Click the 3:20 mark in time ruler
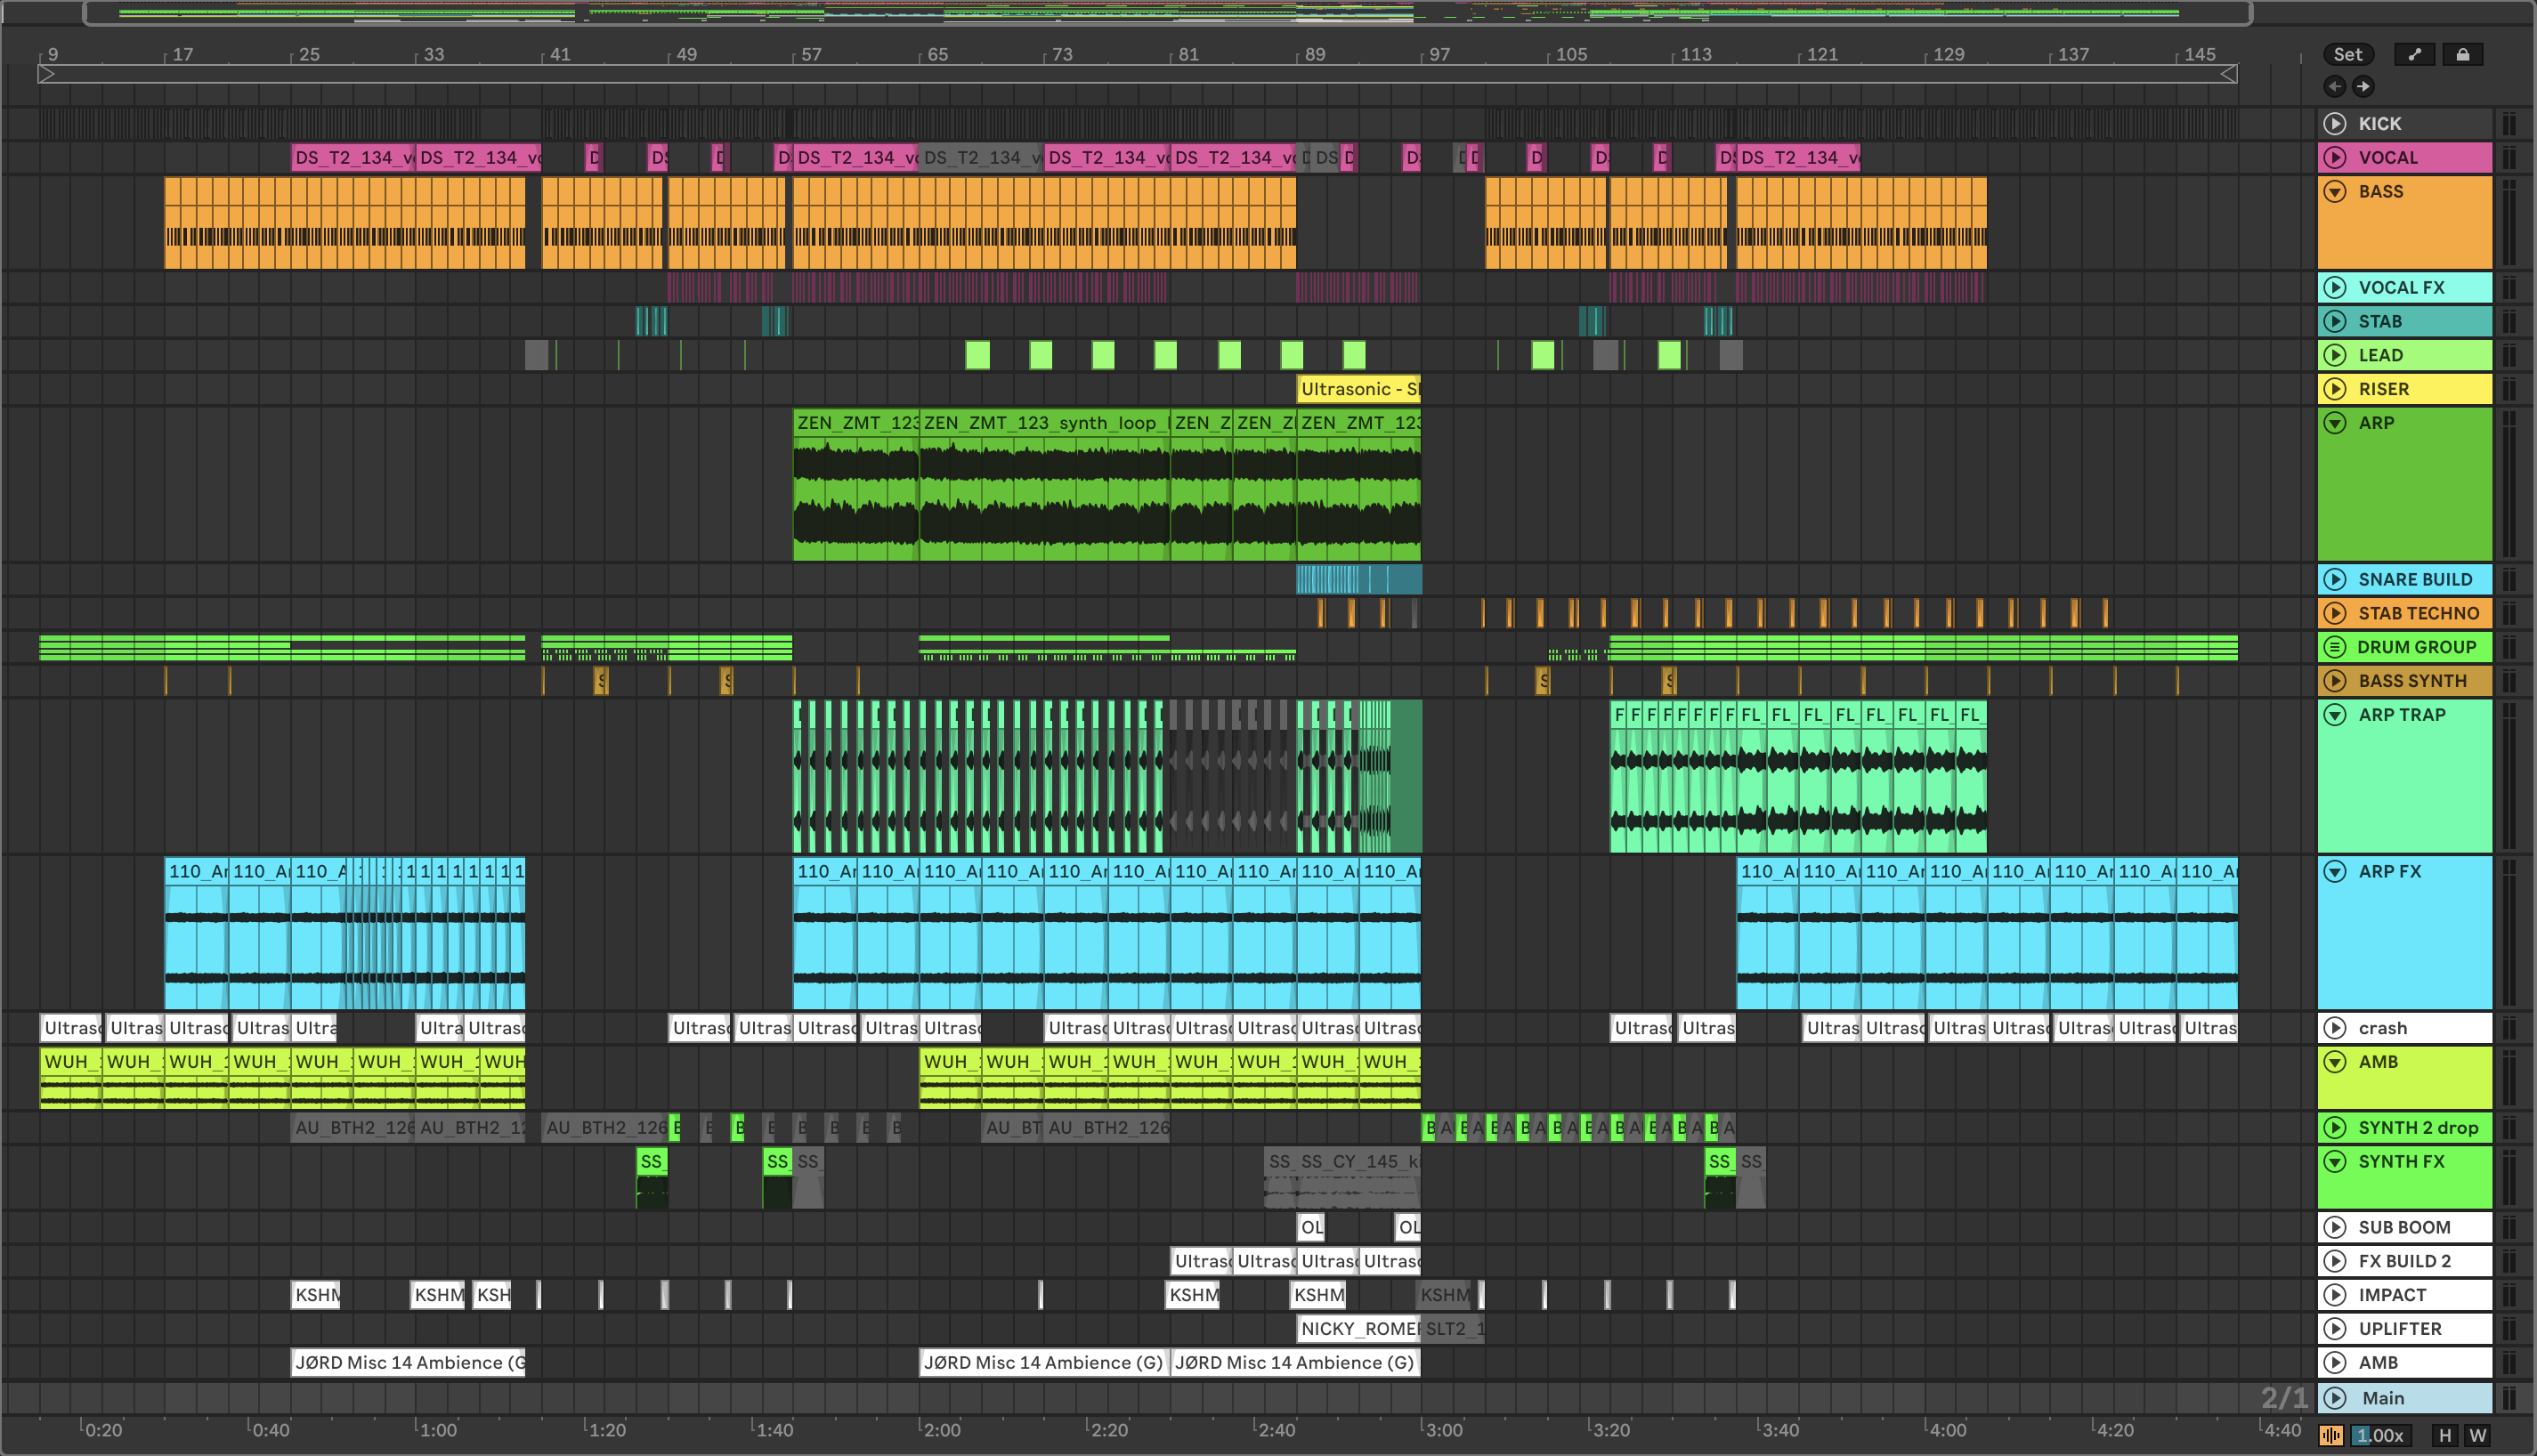Screen dimensions: 2537x1456 pos(1611,1430)
